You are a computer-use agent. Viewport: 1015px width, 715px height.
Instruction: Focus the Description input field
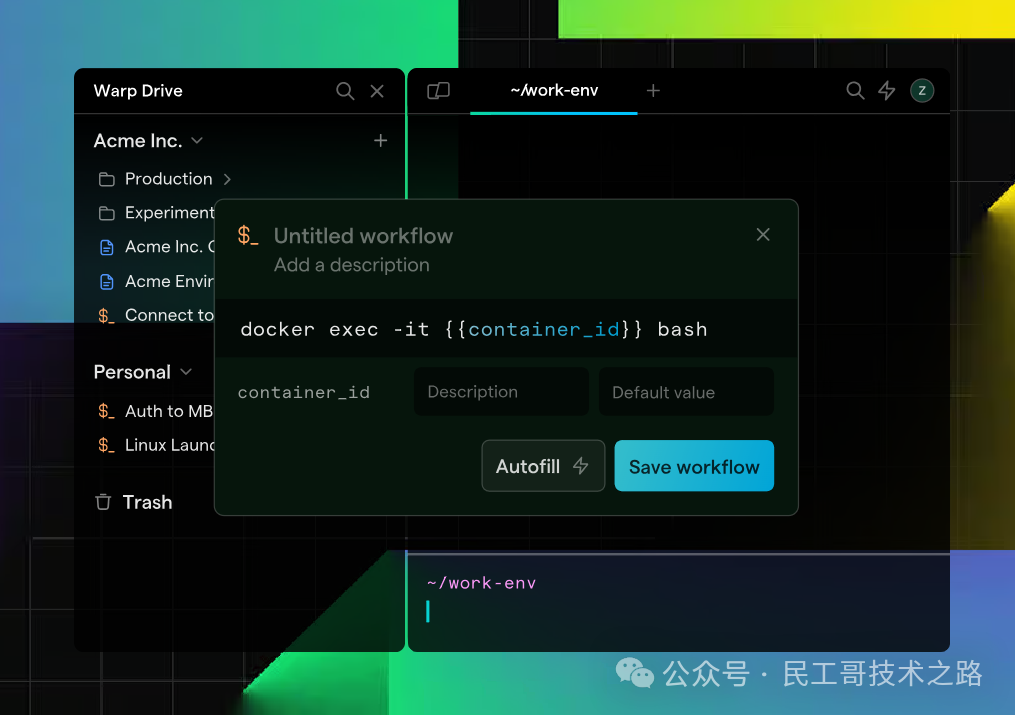502,392
